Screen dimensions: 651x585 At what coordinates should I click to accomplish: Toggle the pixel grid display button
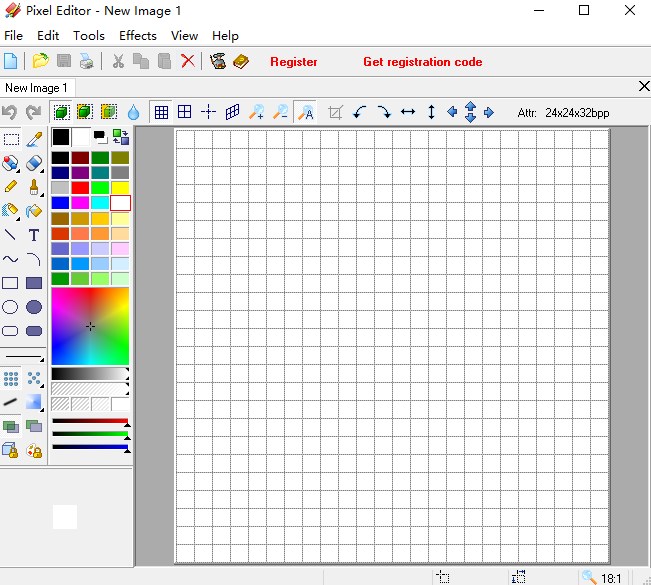pyautogui.click(x=161, y=113)
